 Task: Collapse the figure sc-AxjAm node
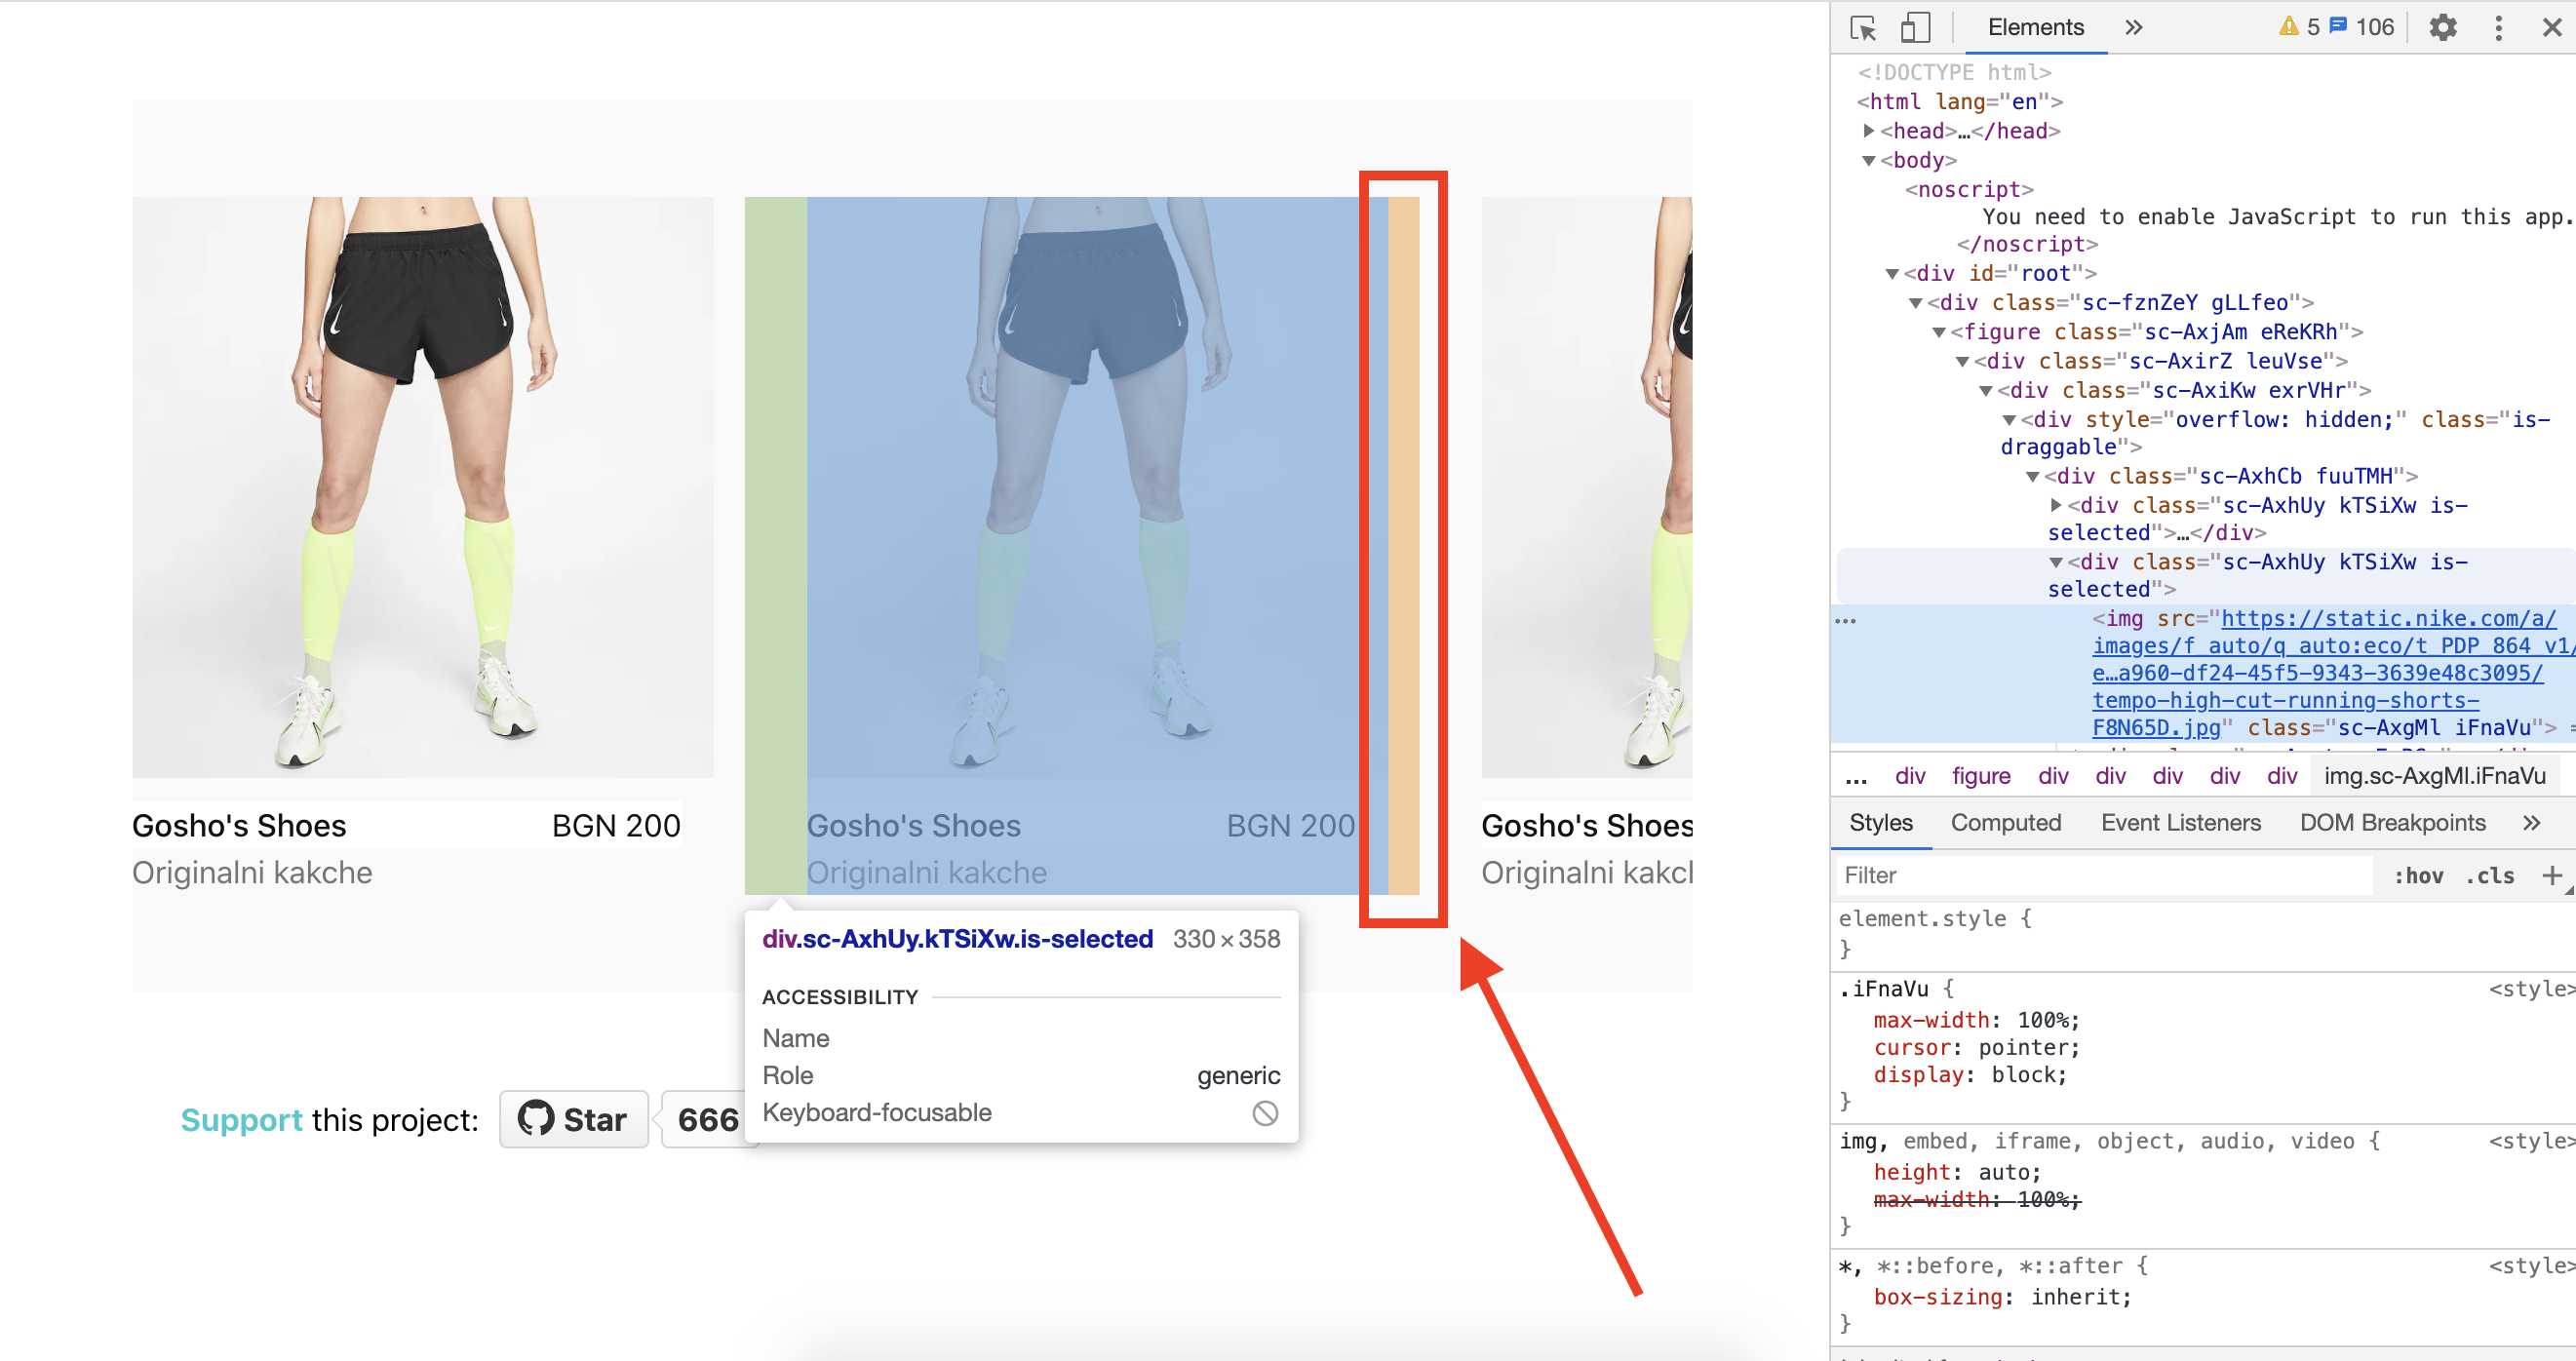(x=1939, y=331)
